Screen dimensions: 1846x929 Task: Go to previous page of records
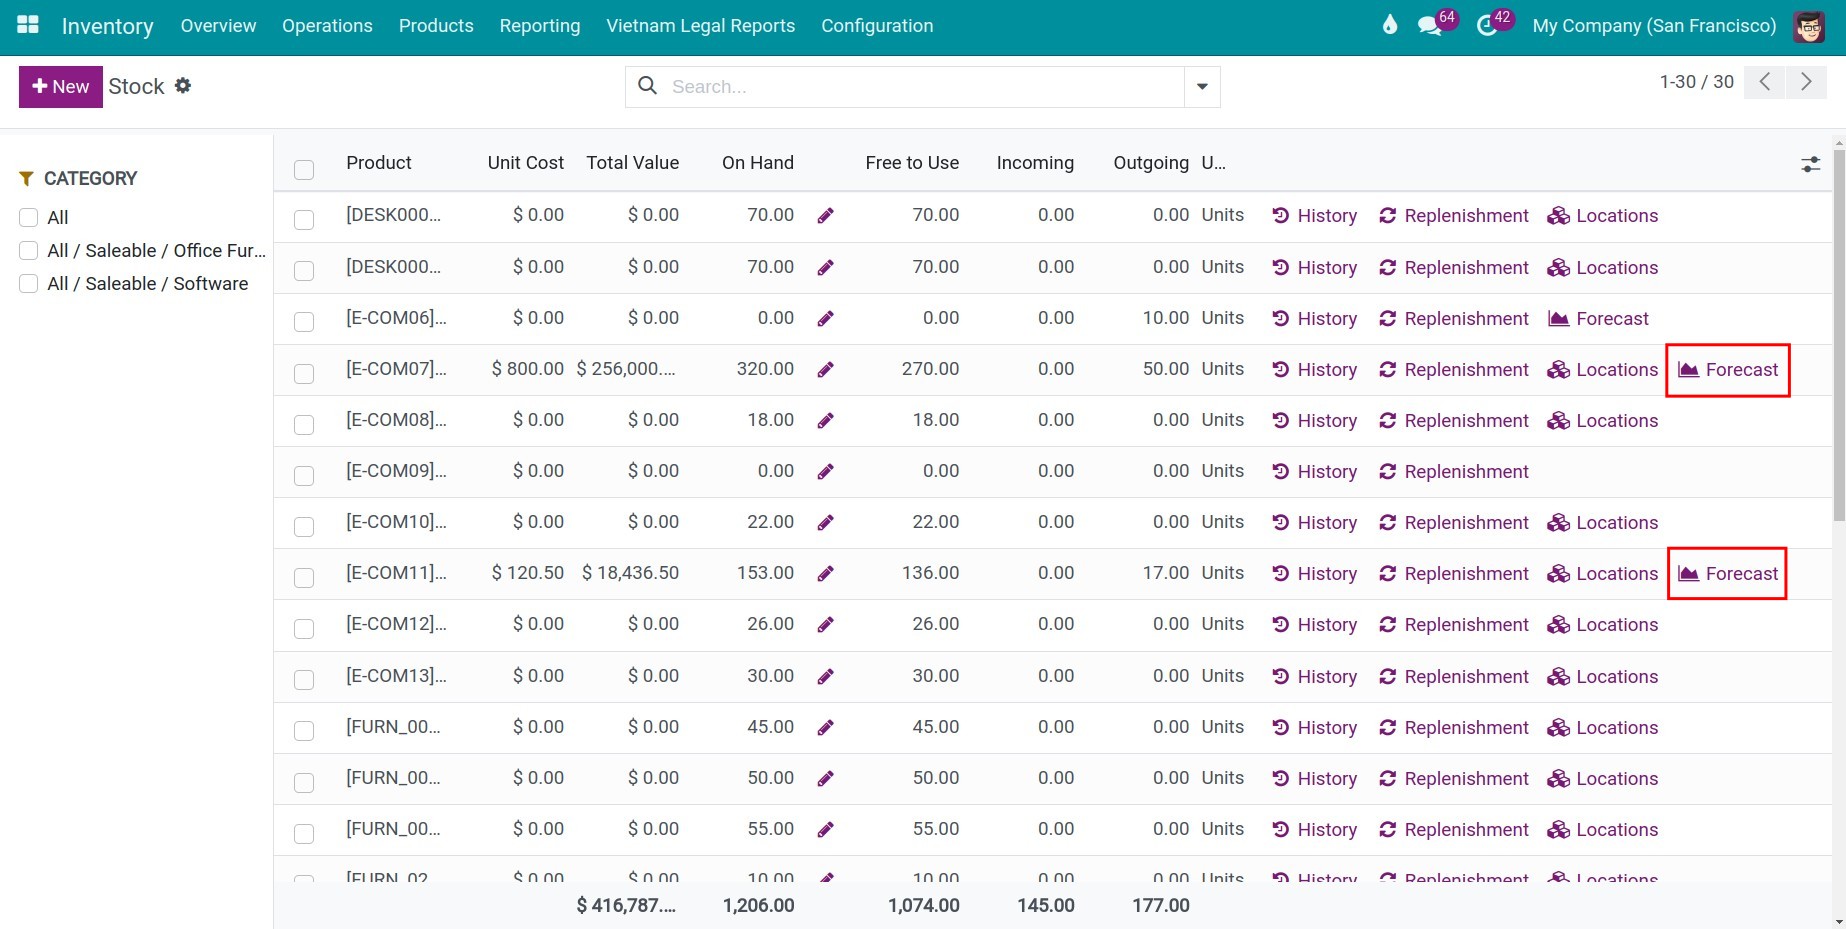1765,82
